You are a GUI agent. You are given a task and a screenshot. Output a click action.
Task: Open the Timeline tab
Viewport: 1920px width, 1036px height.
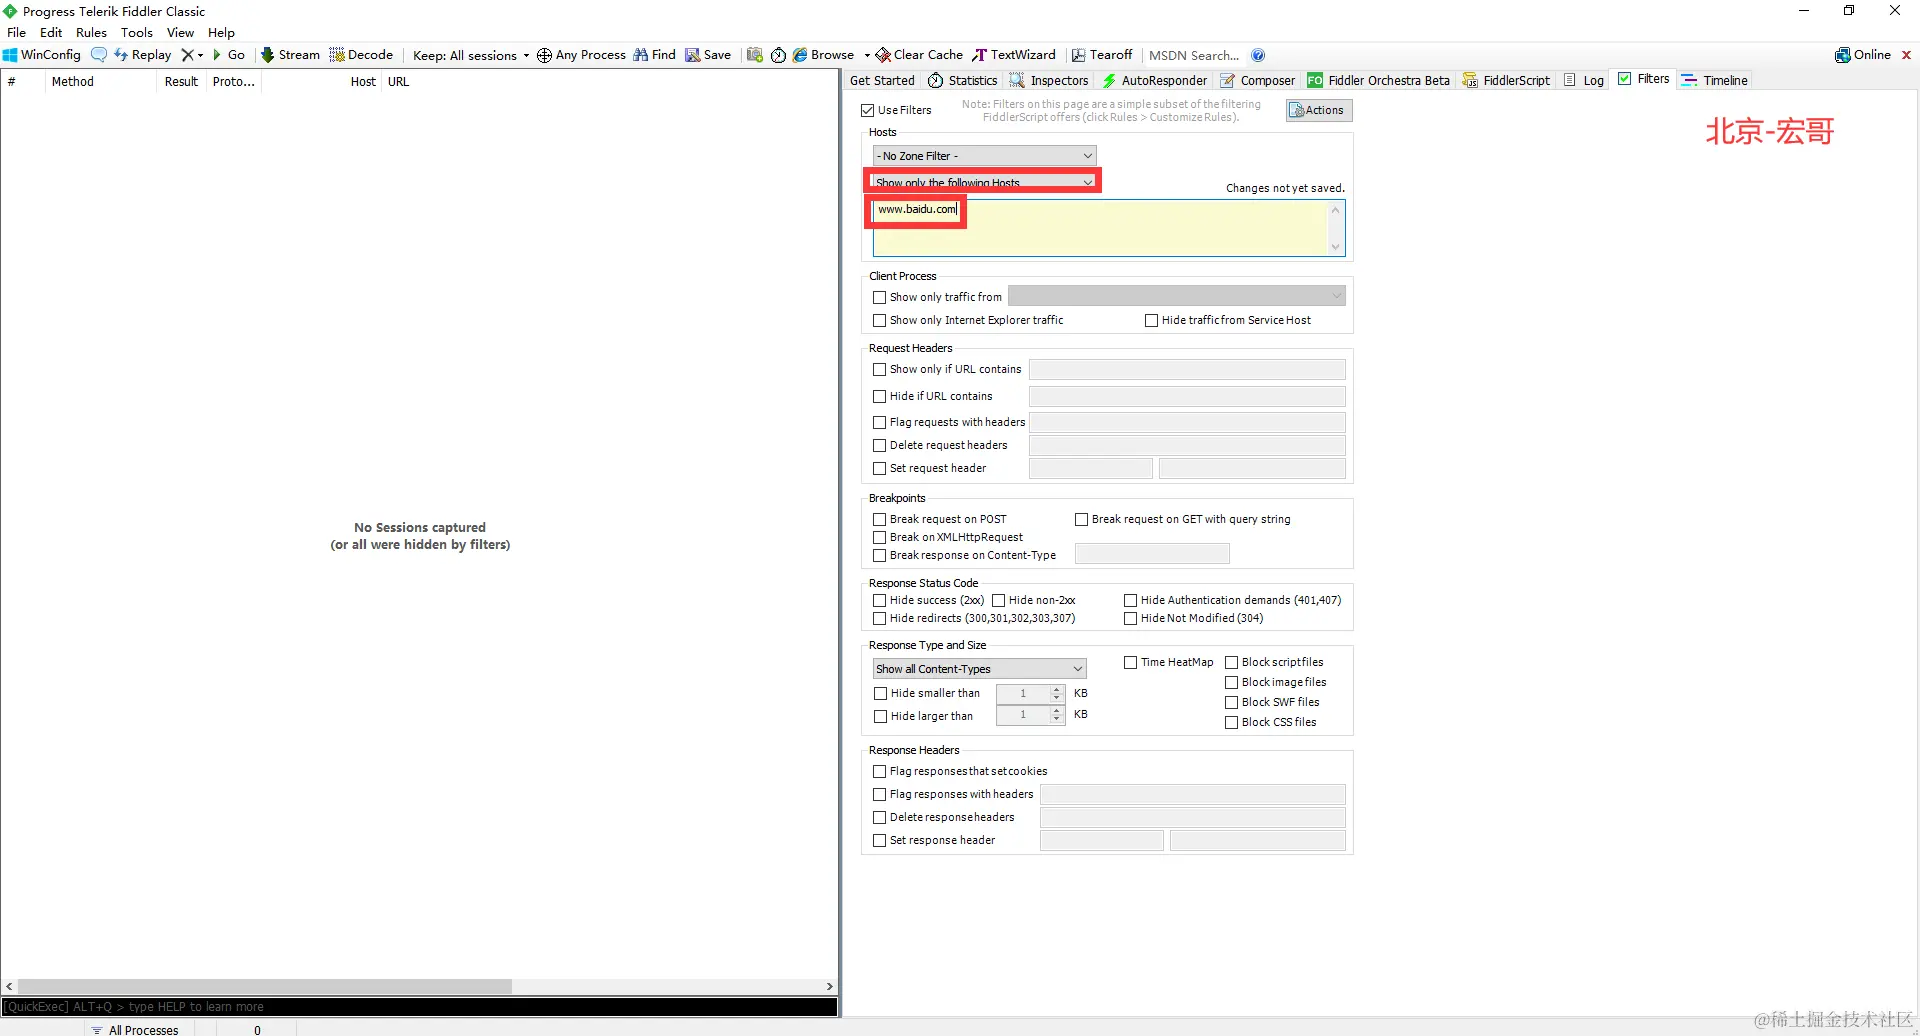1715,80
